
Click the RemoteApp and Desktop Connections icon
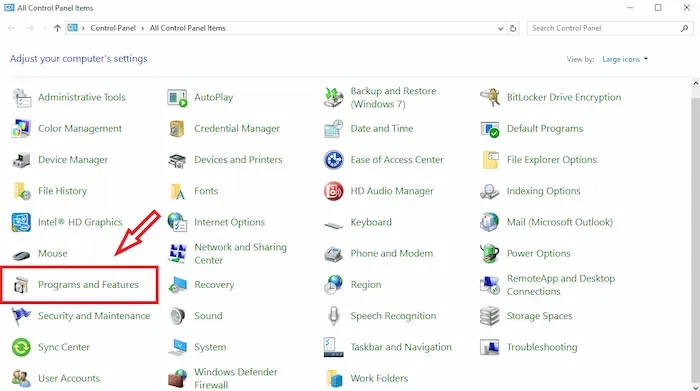click(x=490, y=285)
